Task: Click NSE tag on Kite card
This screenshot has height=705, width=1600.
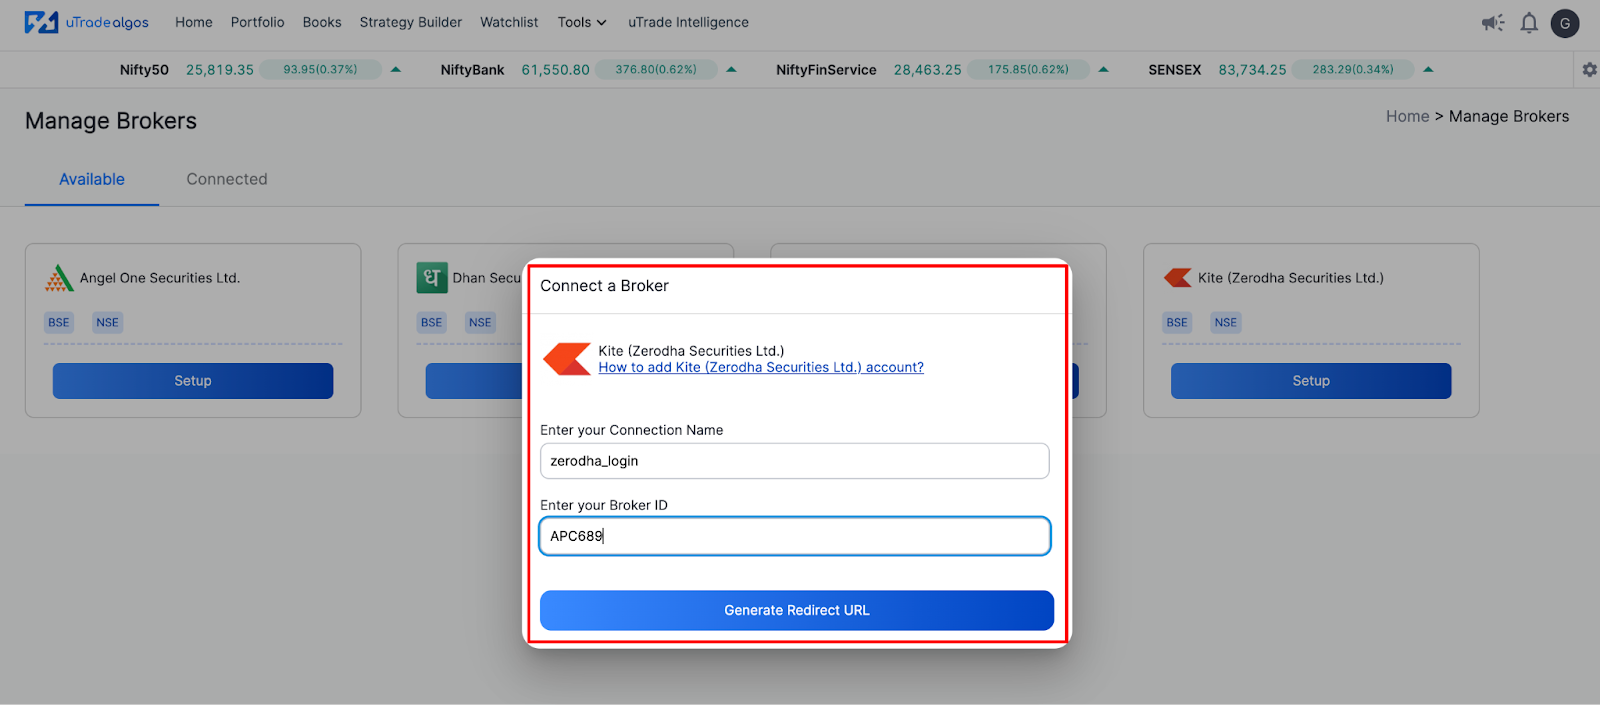Action: coord(1225,322)
